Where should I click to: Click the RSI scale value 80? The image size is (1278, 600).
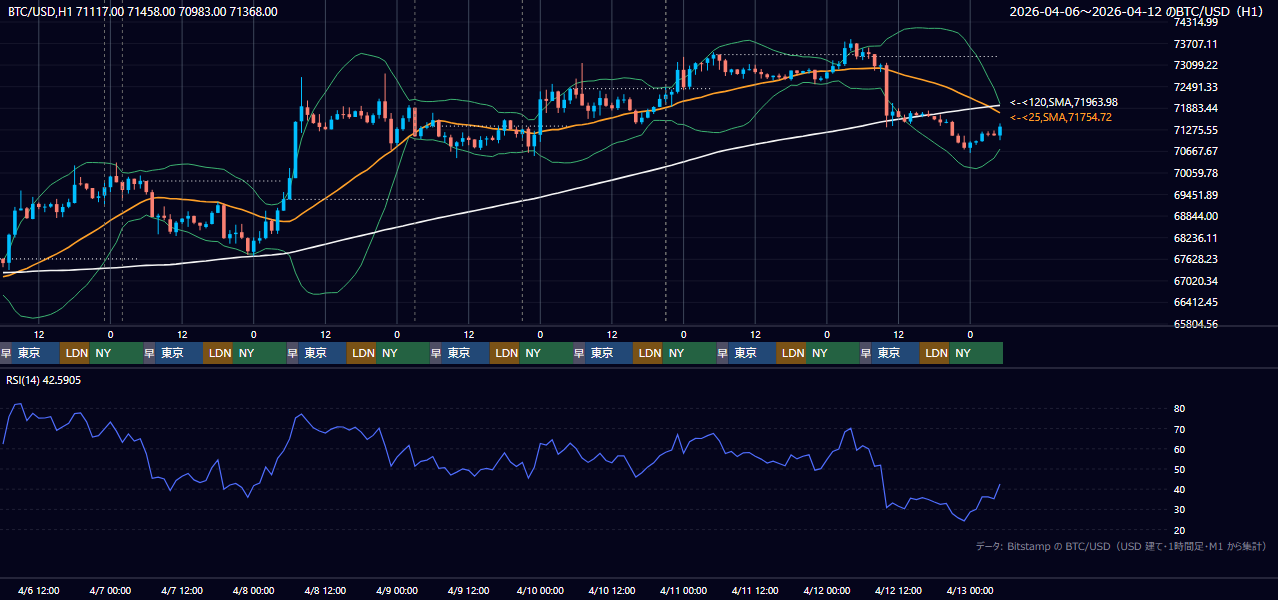click(x=1180, y=409)
